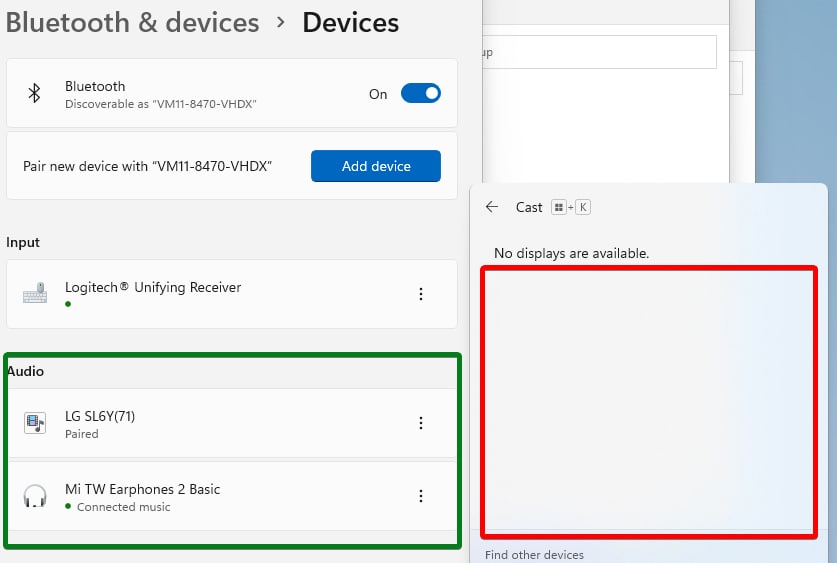Go back from the Cast panel
This screenshot has width=837, height=563.
click(492, 207)
